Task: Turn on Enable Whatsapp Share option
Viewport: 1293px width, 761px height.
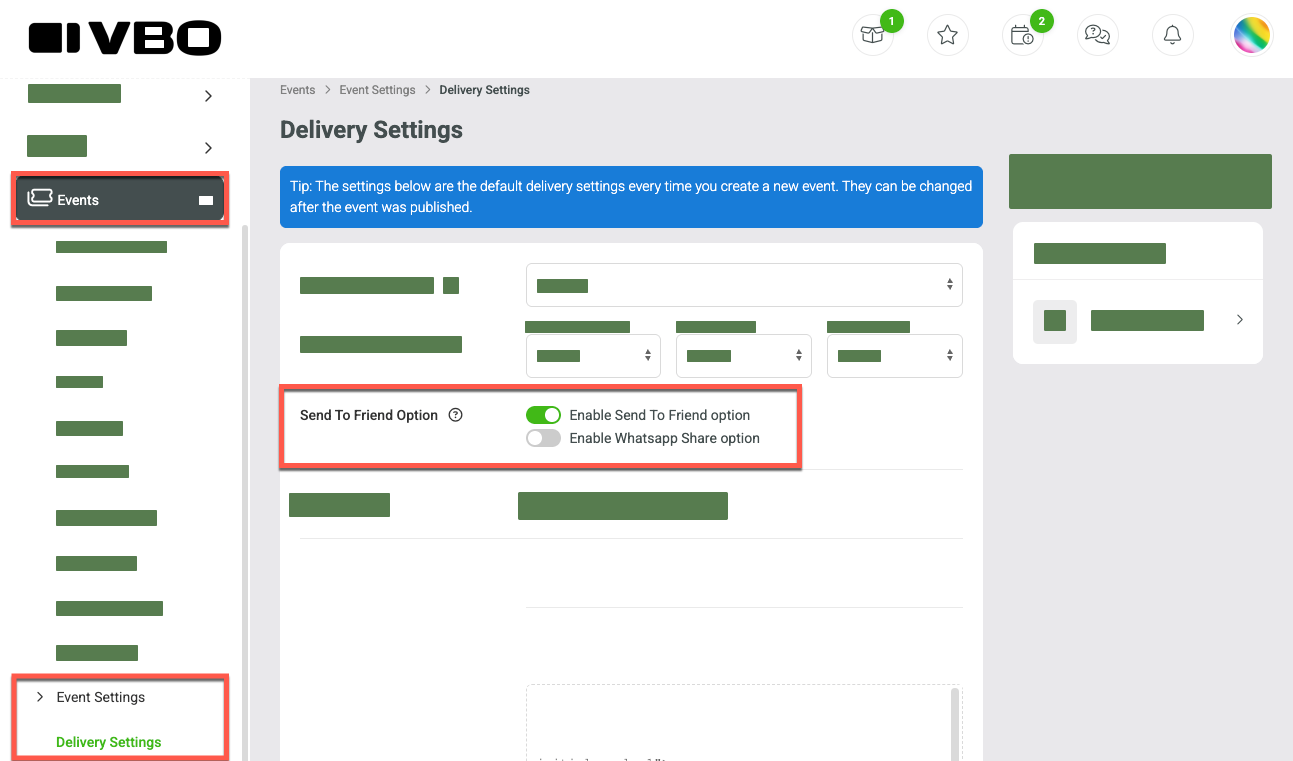Action: 543,438
